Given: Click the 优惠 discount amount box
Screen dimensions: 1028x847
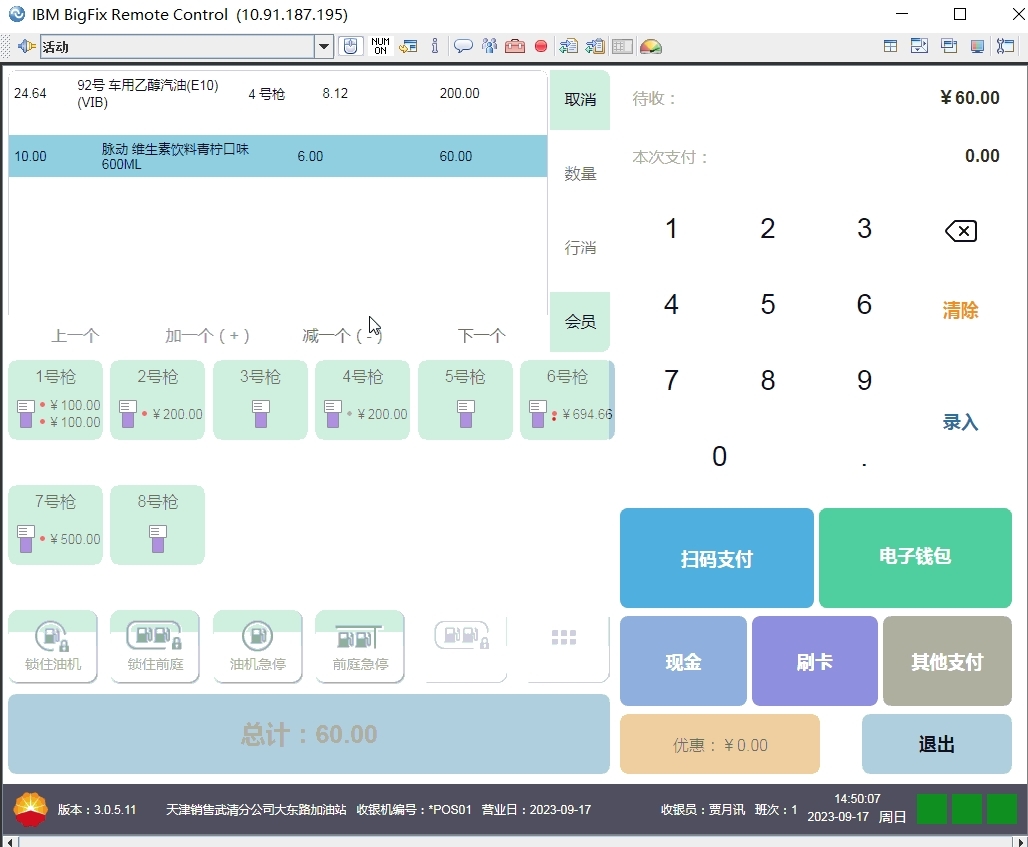Looking at the screenshot, I should (x=719, y=745).
